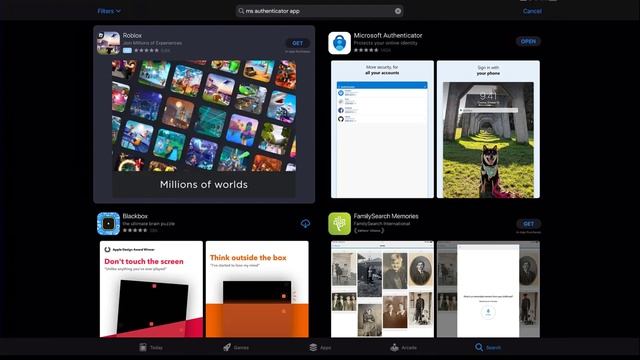This screenshot has height=360, width=640.
Task: Switch to the Today tab
Action: 151,347
